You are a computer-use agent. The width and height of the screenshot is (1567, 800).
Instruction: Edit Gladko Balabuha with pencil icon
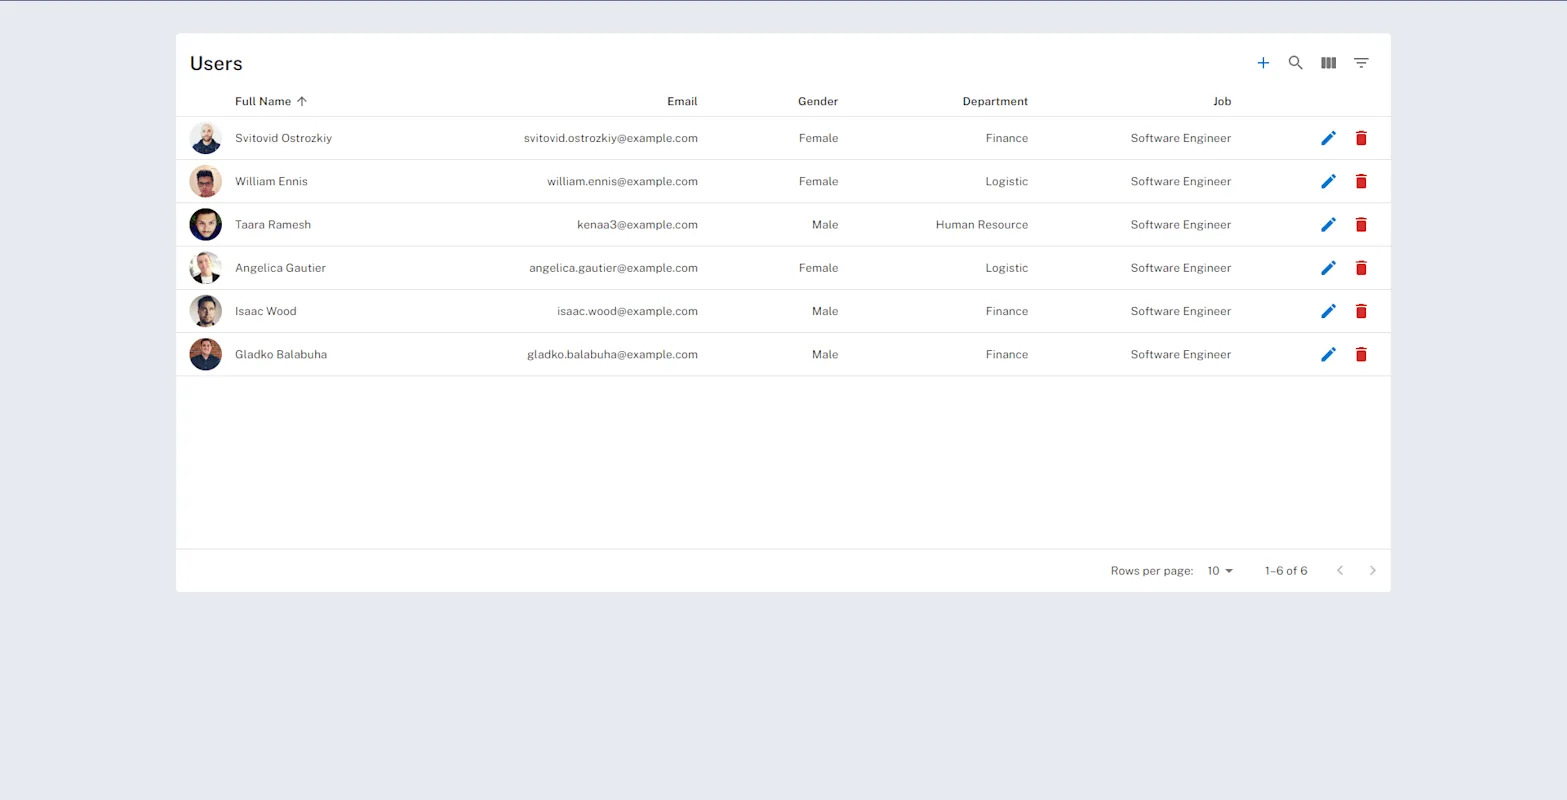point(1328,354)
